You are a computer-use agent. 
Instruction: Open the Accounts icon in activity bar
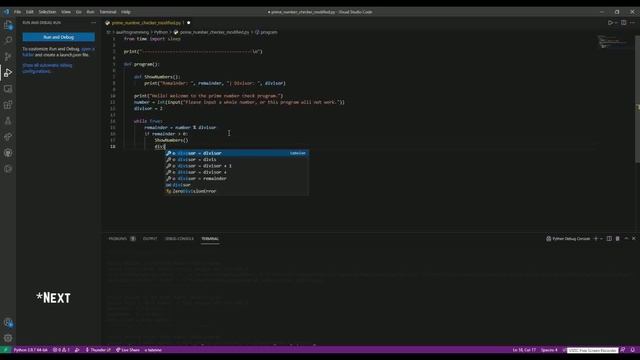pyautogui.click(x=8, y=322)
